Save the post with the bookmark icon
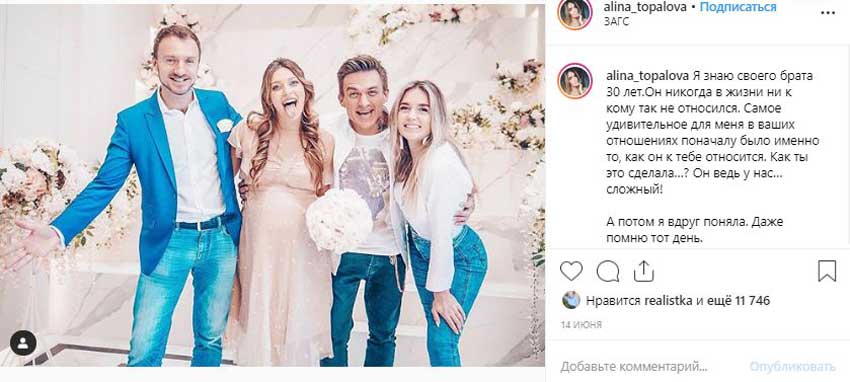 [827, 271]
